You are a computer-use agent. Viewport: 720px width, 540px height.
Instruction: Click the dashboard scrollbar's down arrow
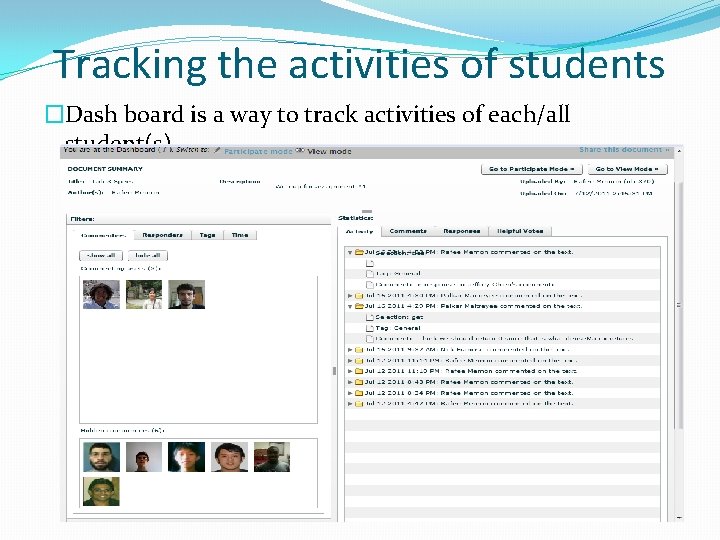tap(679, 518)
